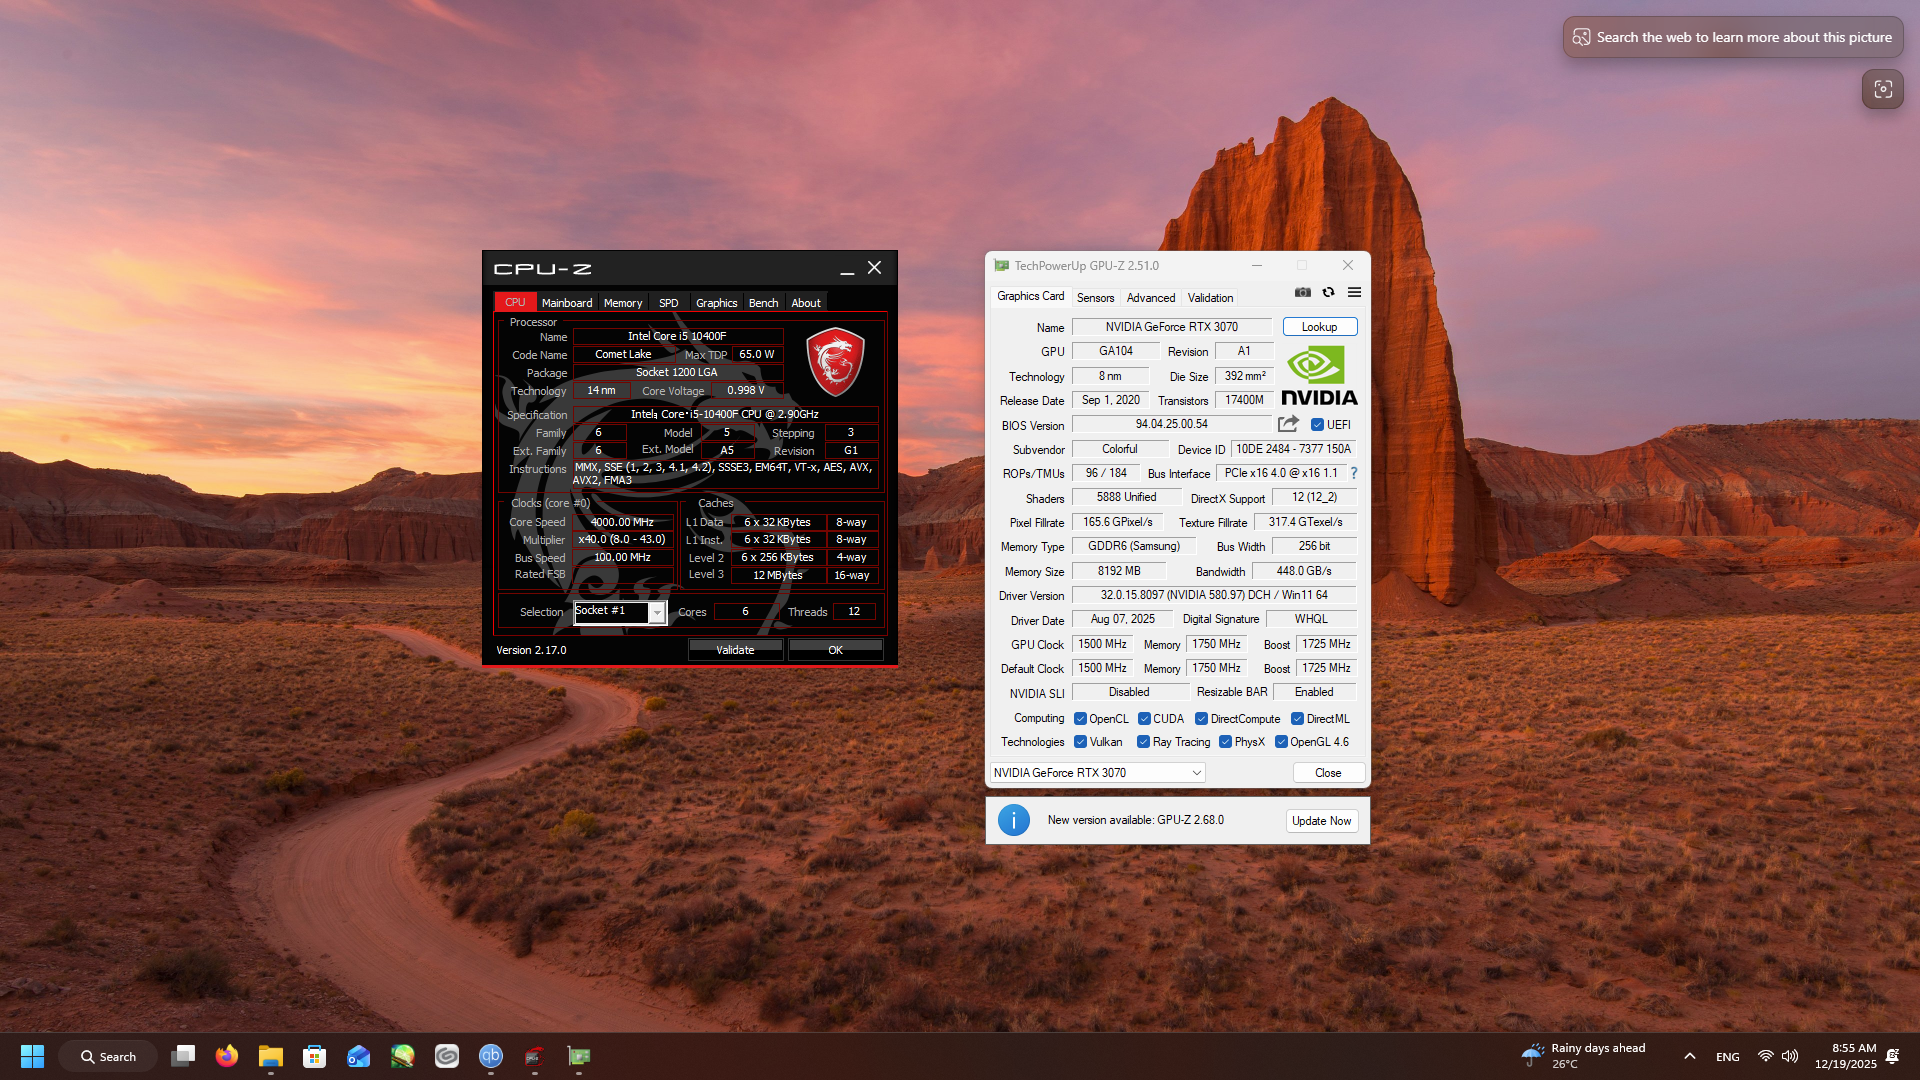The width and height of the screenshot is (1920, 1080).
Task: Click the blue info icon in update bar
Action: (x=1014, y=820)
